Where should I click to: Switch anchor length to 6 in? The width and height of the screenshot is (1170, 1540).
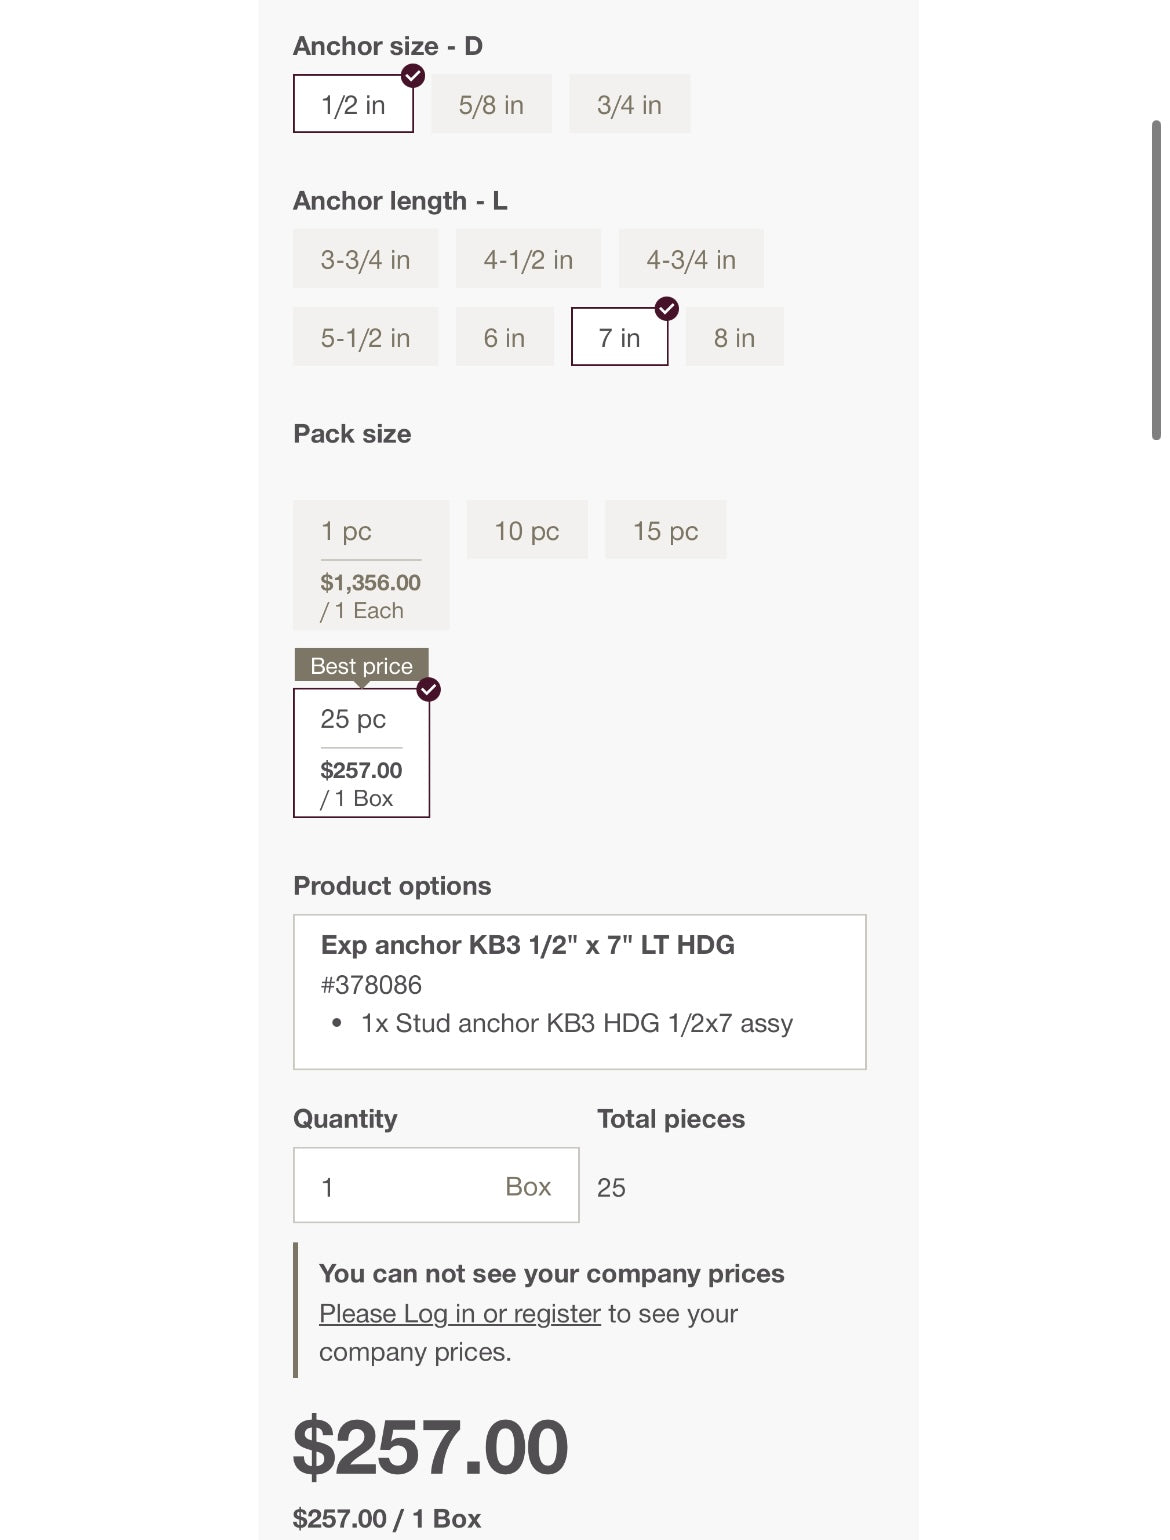pyautogui.click(x=504, y=337)
